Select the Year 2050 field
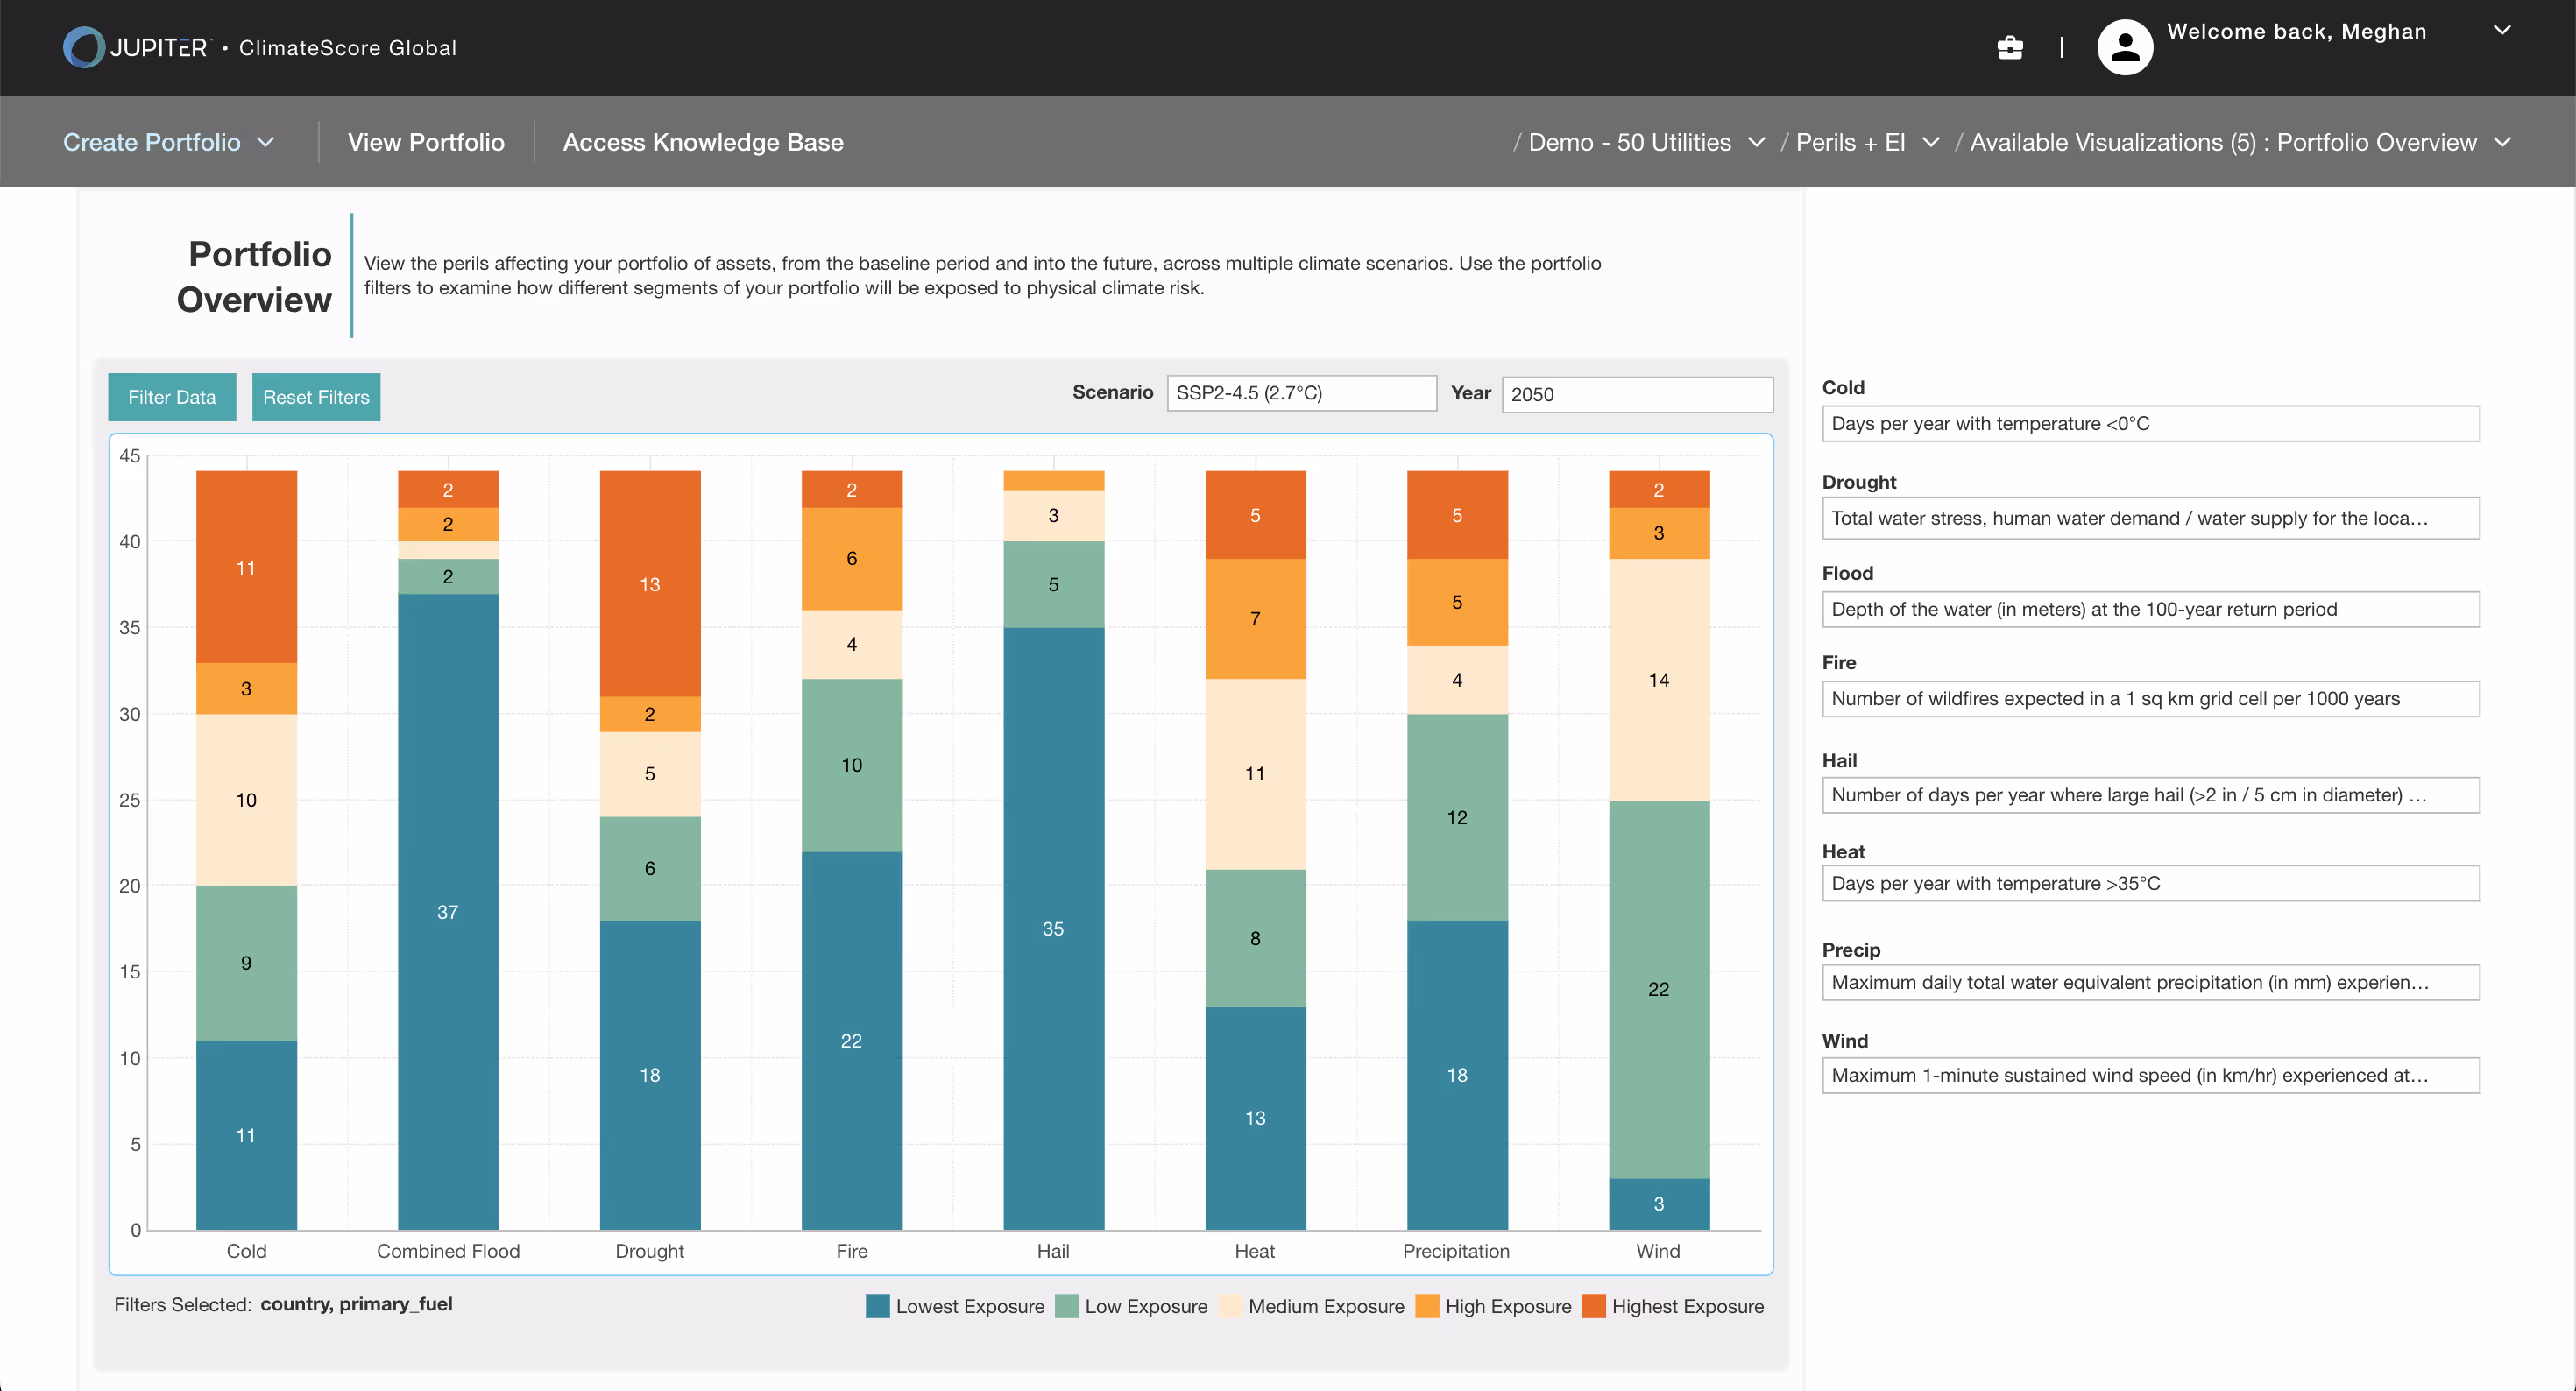The width and height of the screenshot is (2576, 1391). click(1637, 394)
